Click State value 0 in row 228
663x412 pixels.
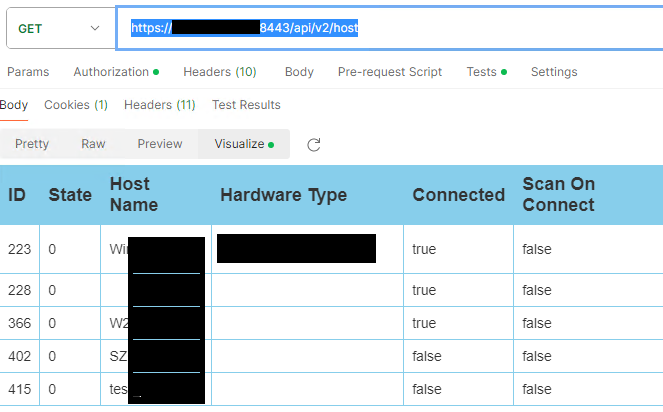[x=52, y=290]
